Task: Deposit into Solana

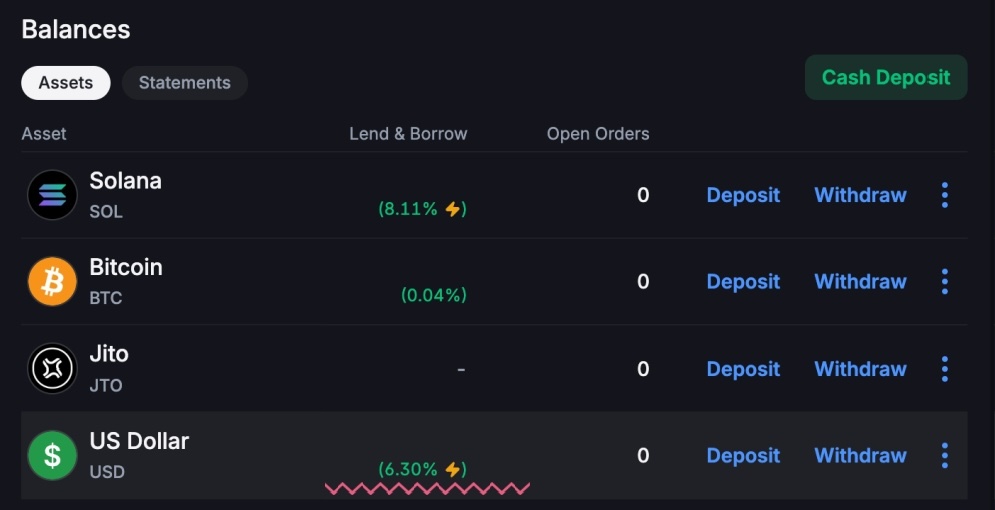Action: pos(743,195)
